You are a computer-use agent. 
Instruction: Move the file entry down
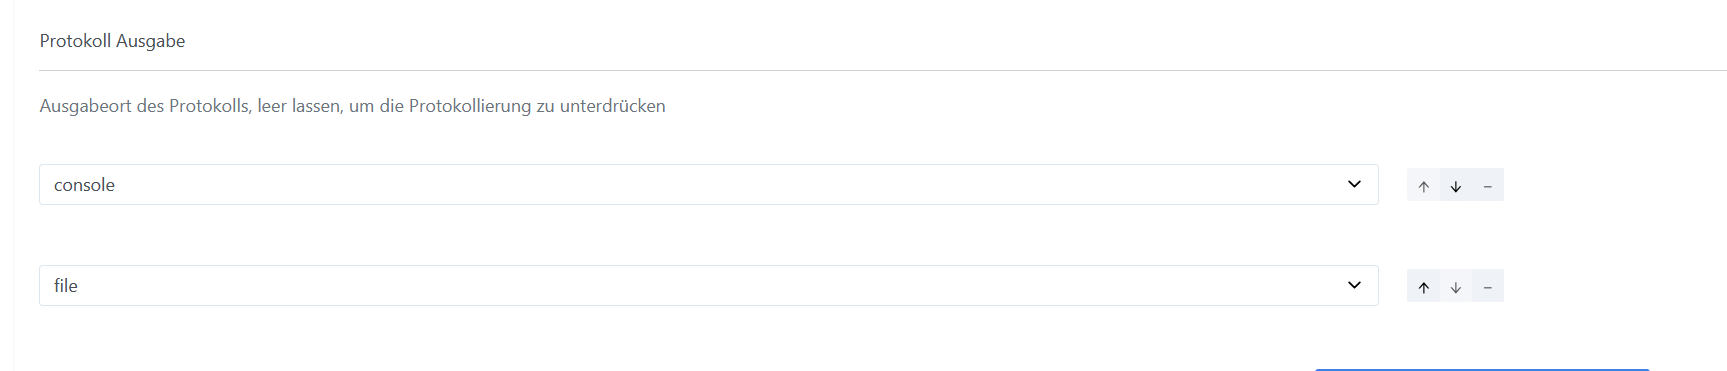[x=1456, y=286]
